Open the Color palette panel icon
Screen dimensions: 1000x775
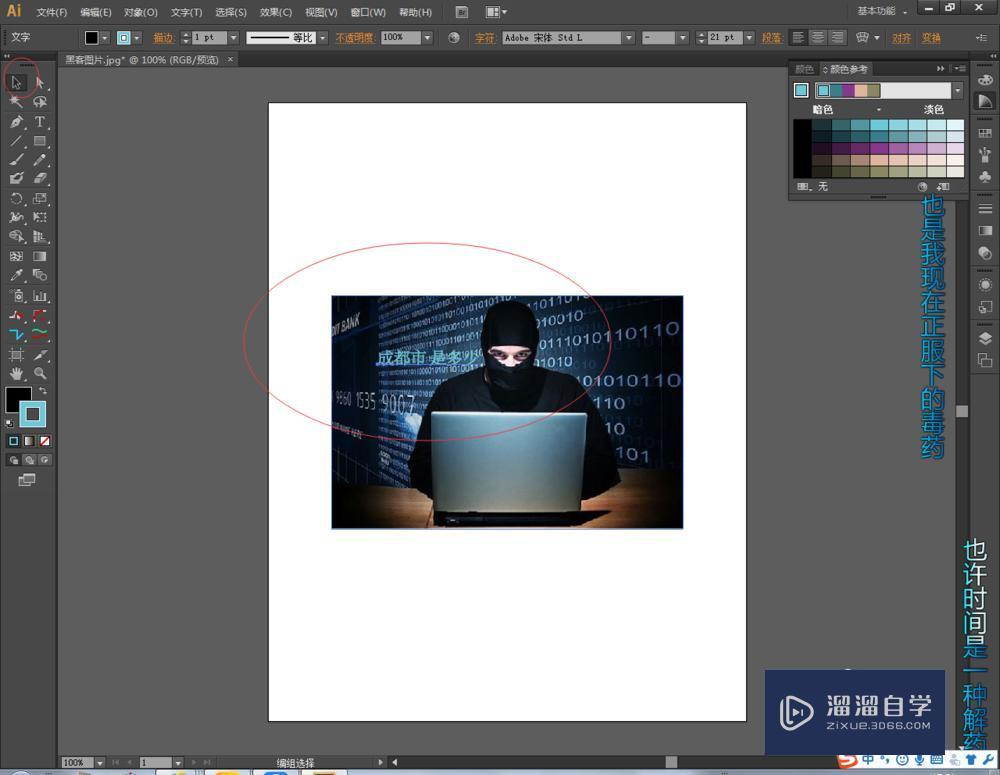[x=985, y=80]
